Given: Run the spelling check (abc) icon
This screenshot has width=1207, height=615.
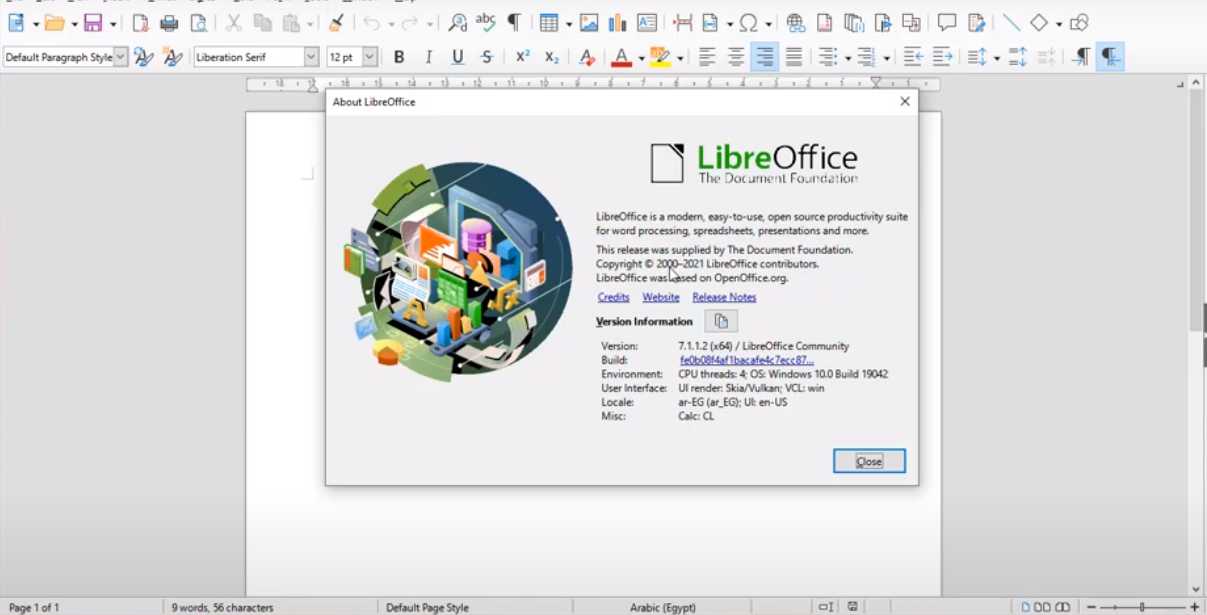Looking at the screenshot, I should coord(486,22).
